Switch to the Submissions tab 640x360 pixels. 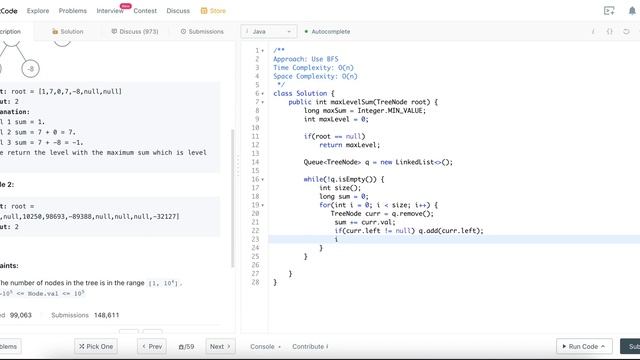(202, 31)
